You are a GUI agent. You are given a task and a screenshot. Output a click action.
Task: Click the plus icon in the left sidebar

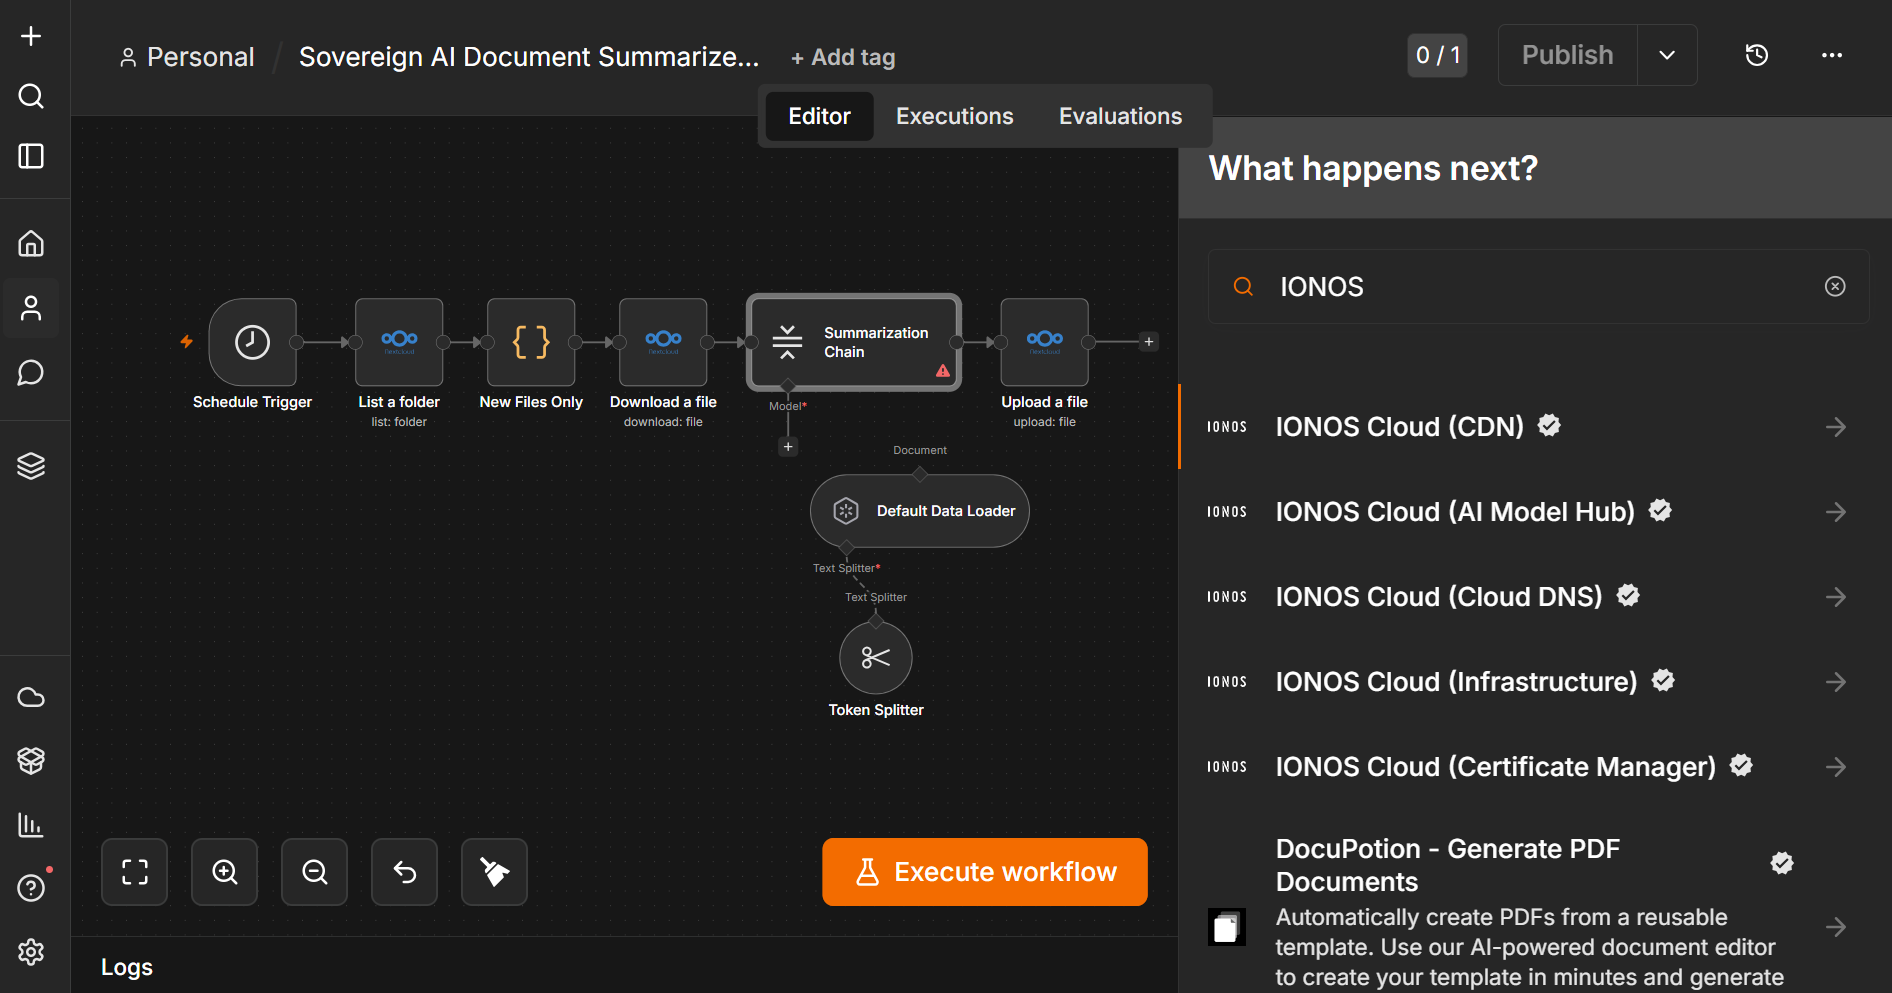click(31, 36)
